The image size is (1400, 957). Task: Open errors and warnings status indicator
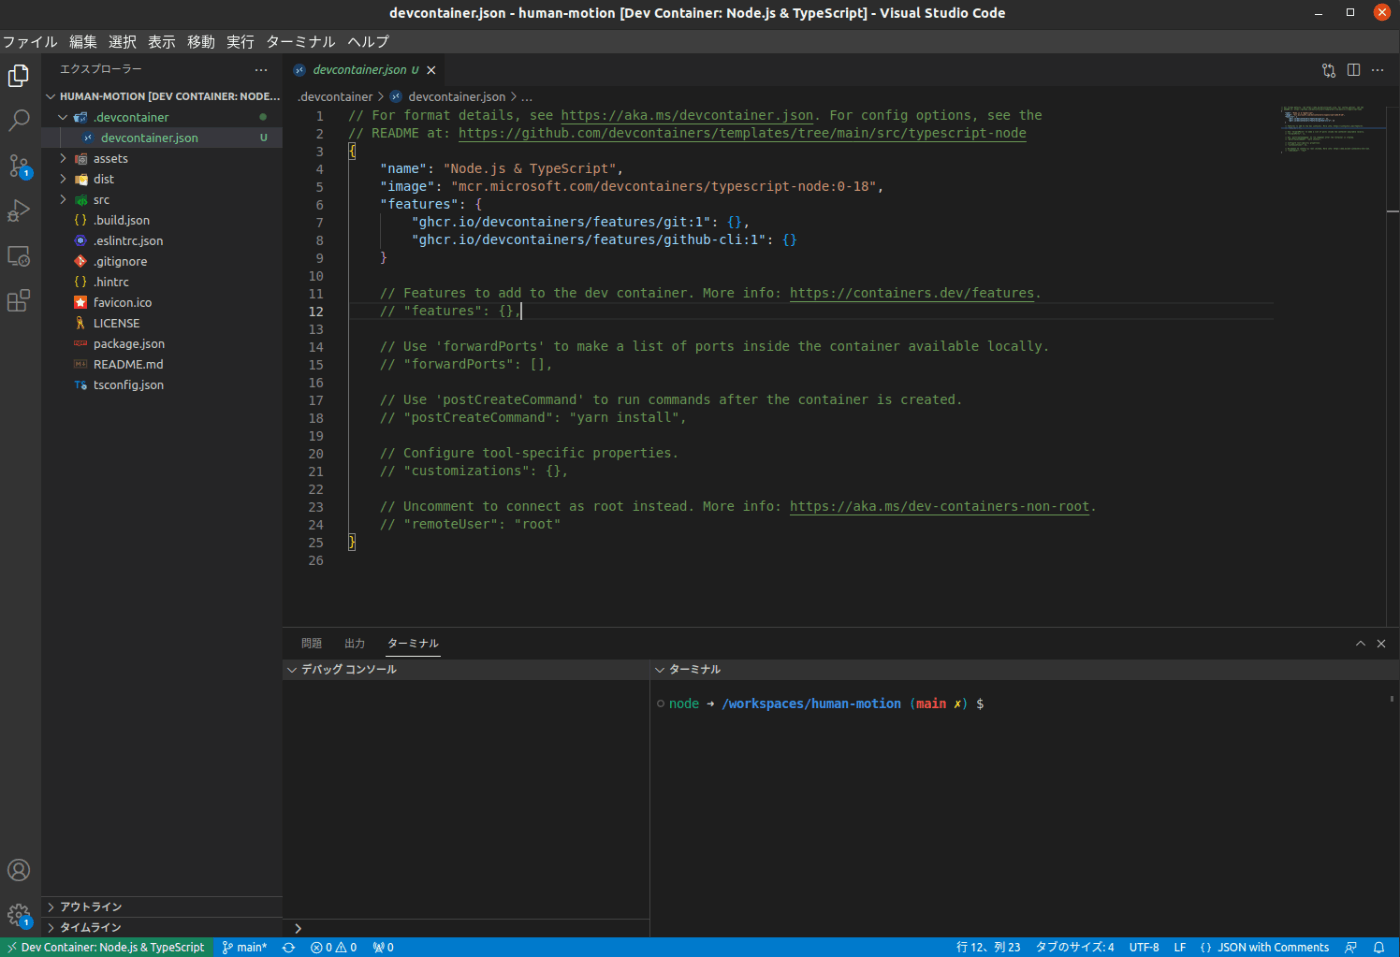(x=333, y=947)
